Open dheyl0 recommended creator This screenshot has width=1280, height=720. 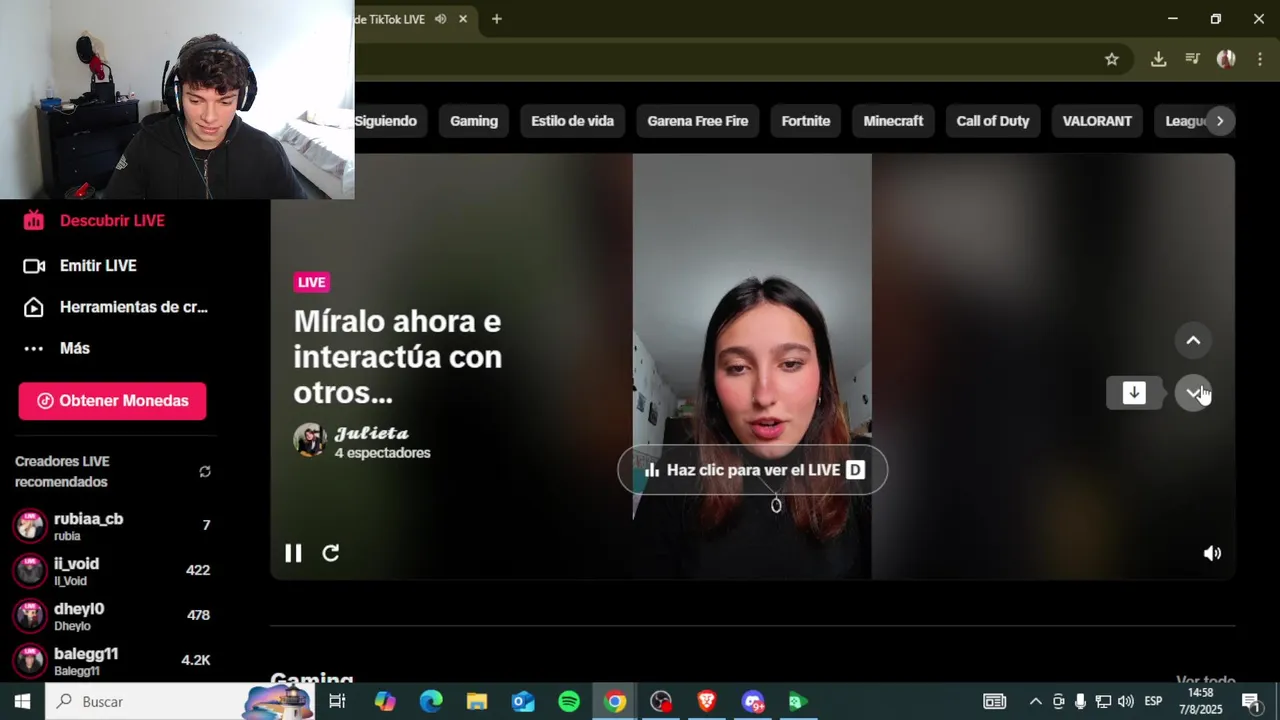(112, 616)
